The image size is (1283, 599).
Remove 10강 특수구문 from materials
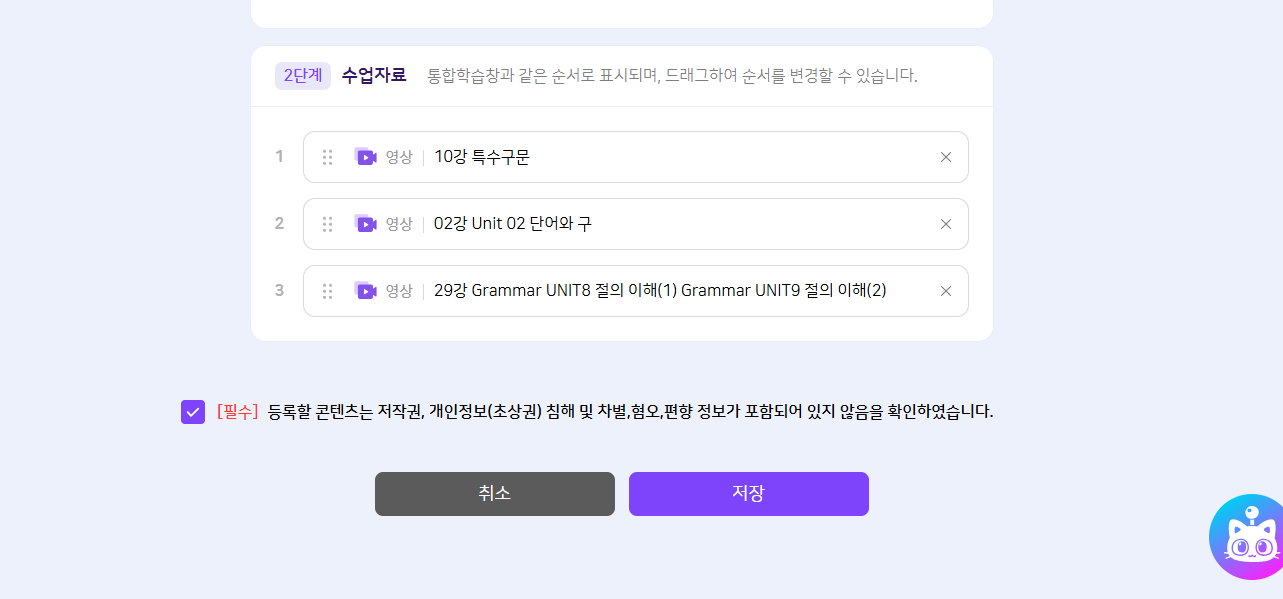coord(946,157)
